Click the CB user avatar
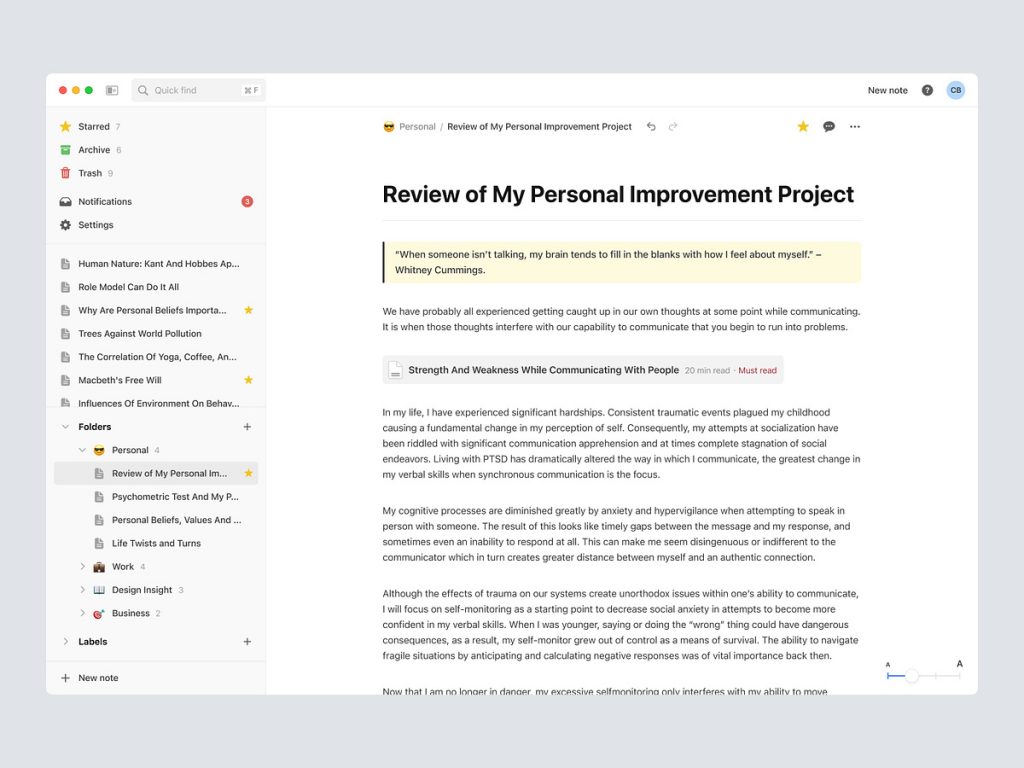1024x768 pixels. click(956, 90)
